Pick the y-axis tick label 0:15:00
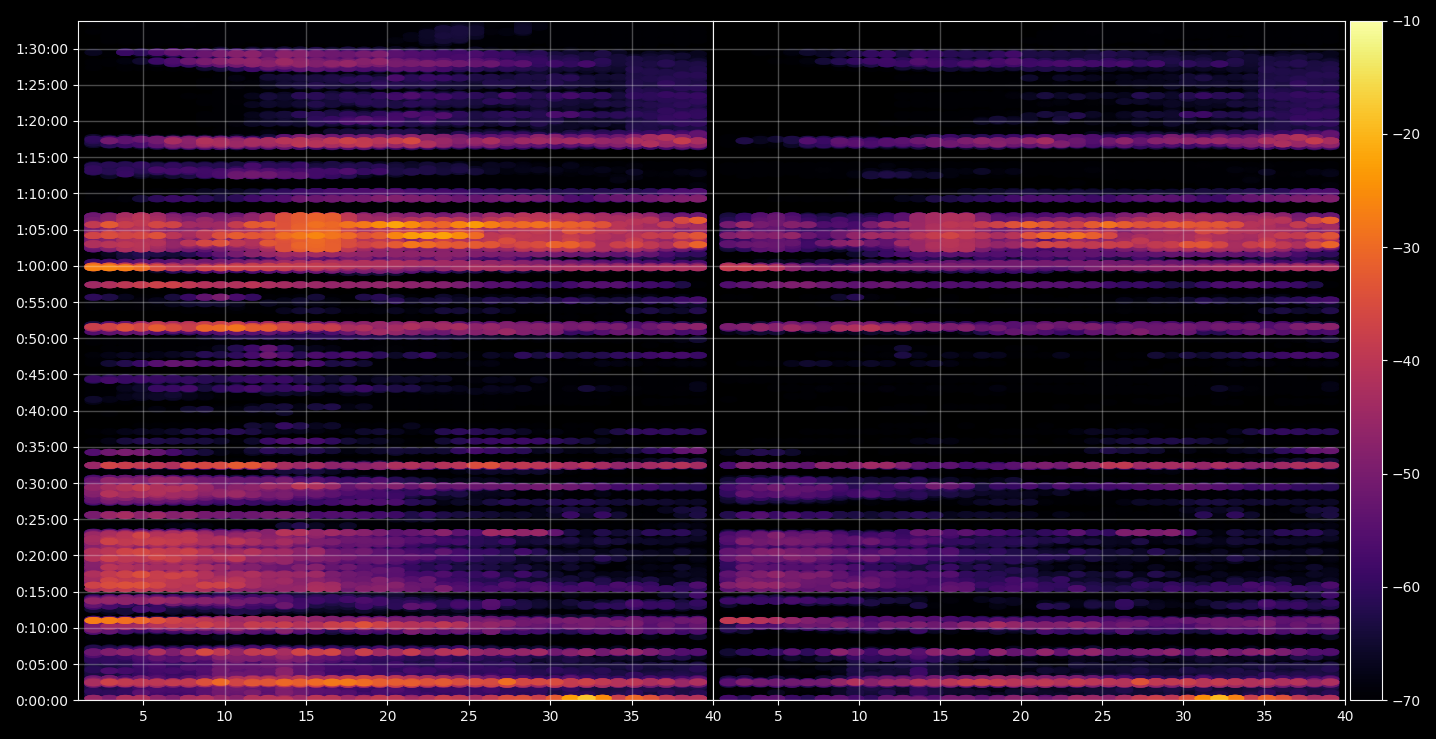The width and height of the screenshot is (1436, 739). pyautogui.click(x=41, y=592)
